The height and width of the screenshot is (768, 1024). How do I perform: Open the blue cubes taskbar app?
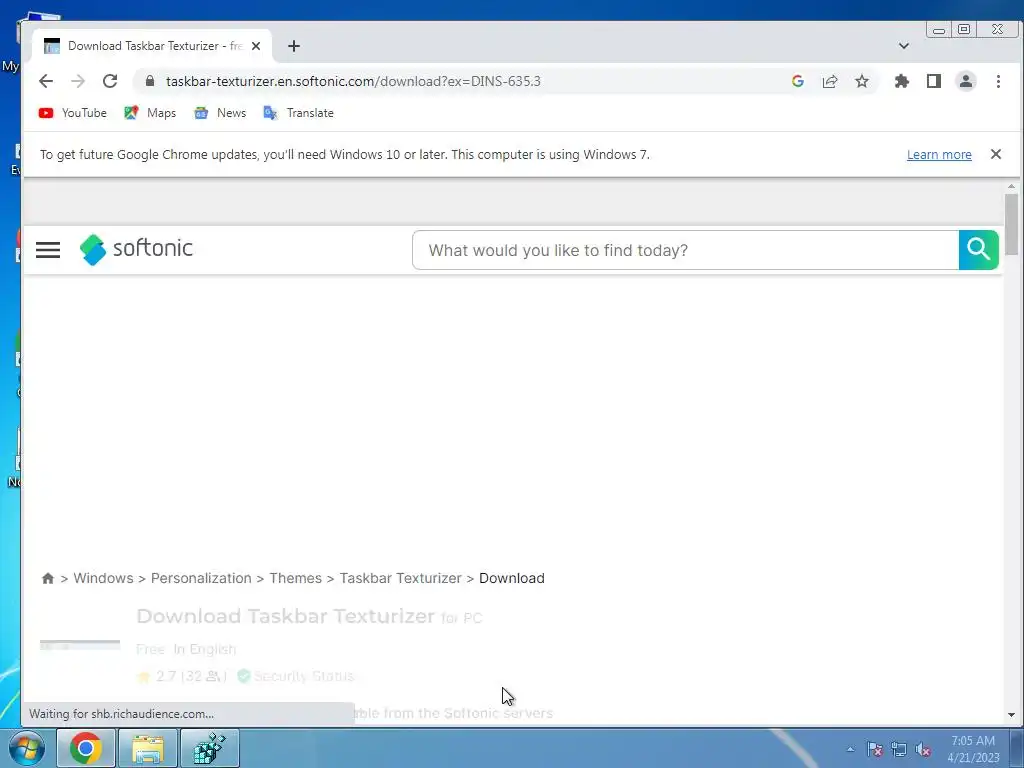pyautogui.click(x=210, y=748)
